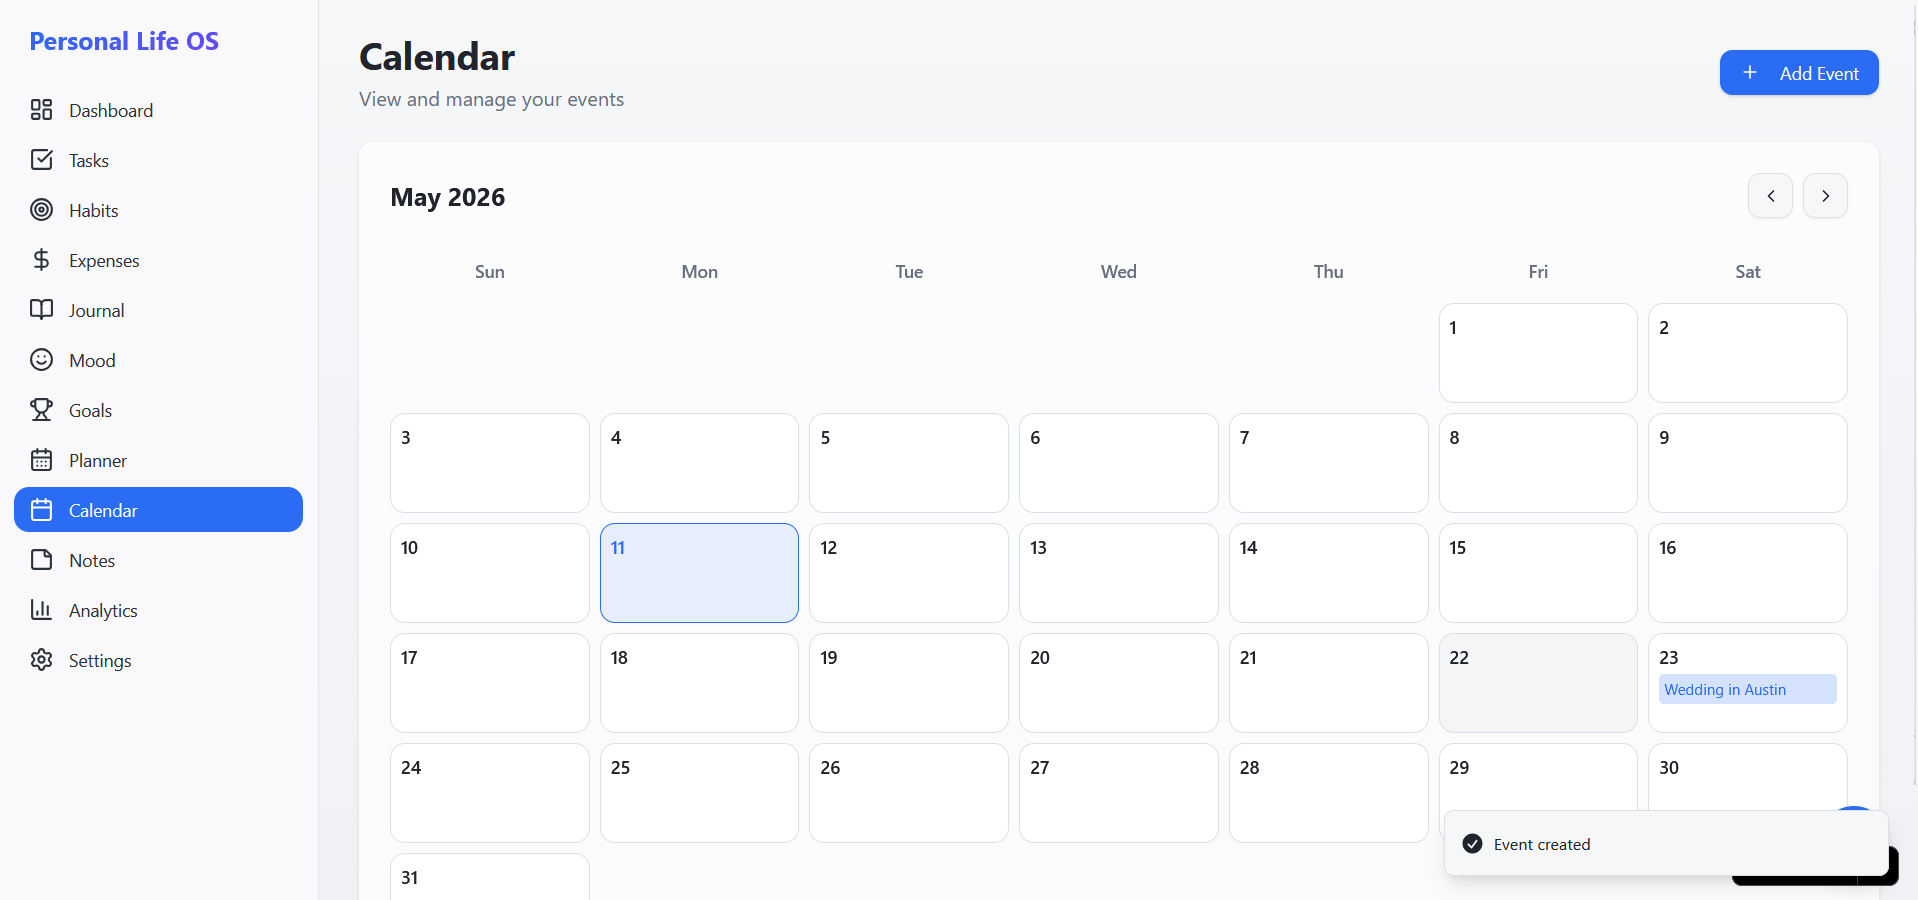Choose the shaded day 22 cell

tap(1538, 683)
